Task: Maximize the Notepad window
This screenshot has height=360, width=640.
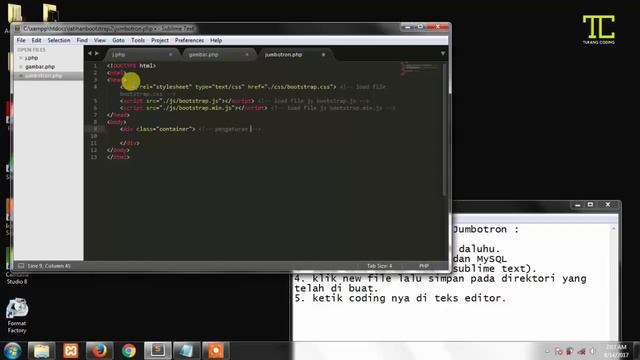Action: 590,205
